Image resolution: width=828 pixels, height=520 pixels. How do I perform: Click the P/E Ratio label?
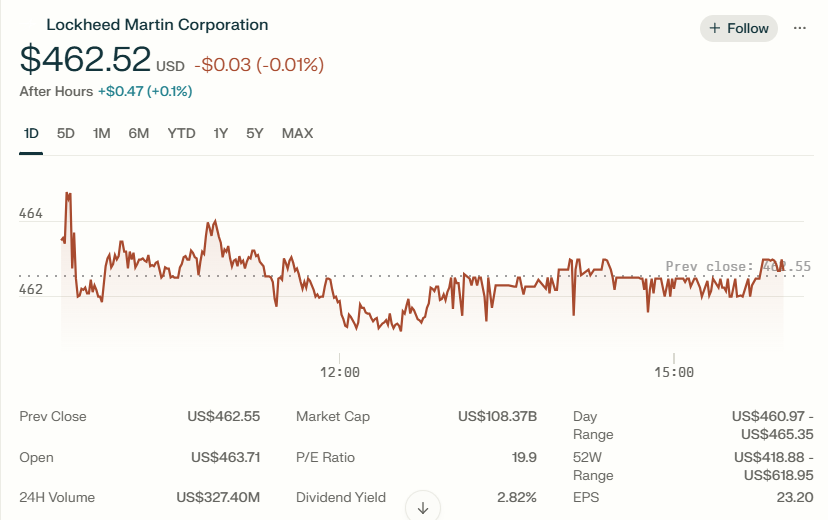pyautogui.click(x=325, y=457)
